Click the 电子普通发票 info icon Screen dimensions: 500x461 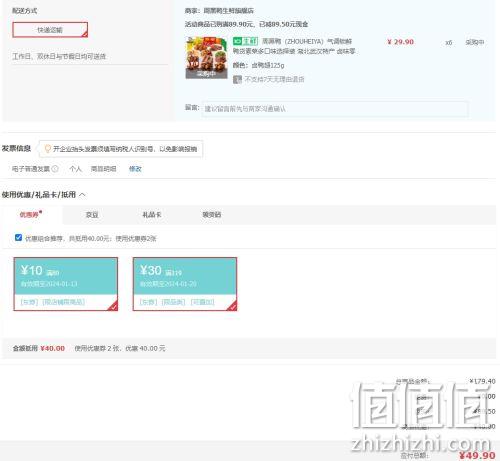pyautogui.click(x=55, y=169)
